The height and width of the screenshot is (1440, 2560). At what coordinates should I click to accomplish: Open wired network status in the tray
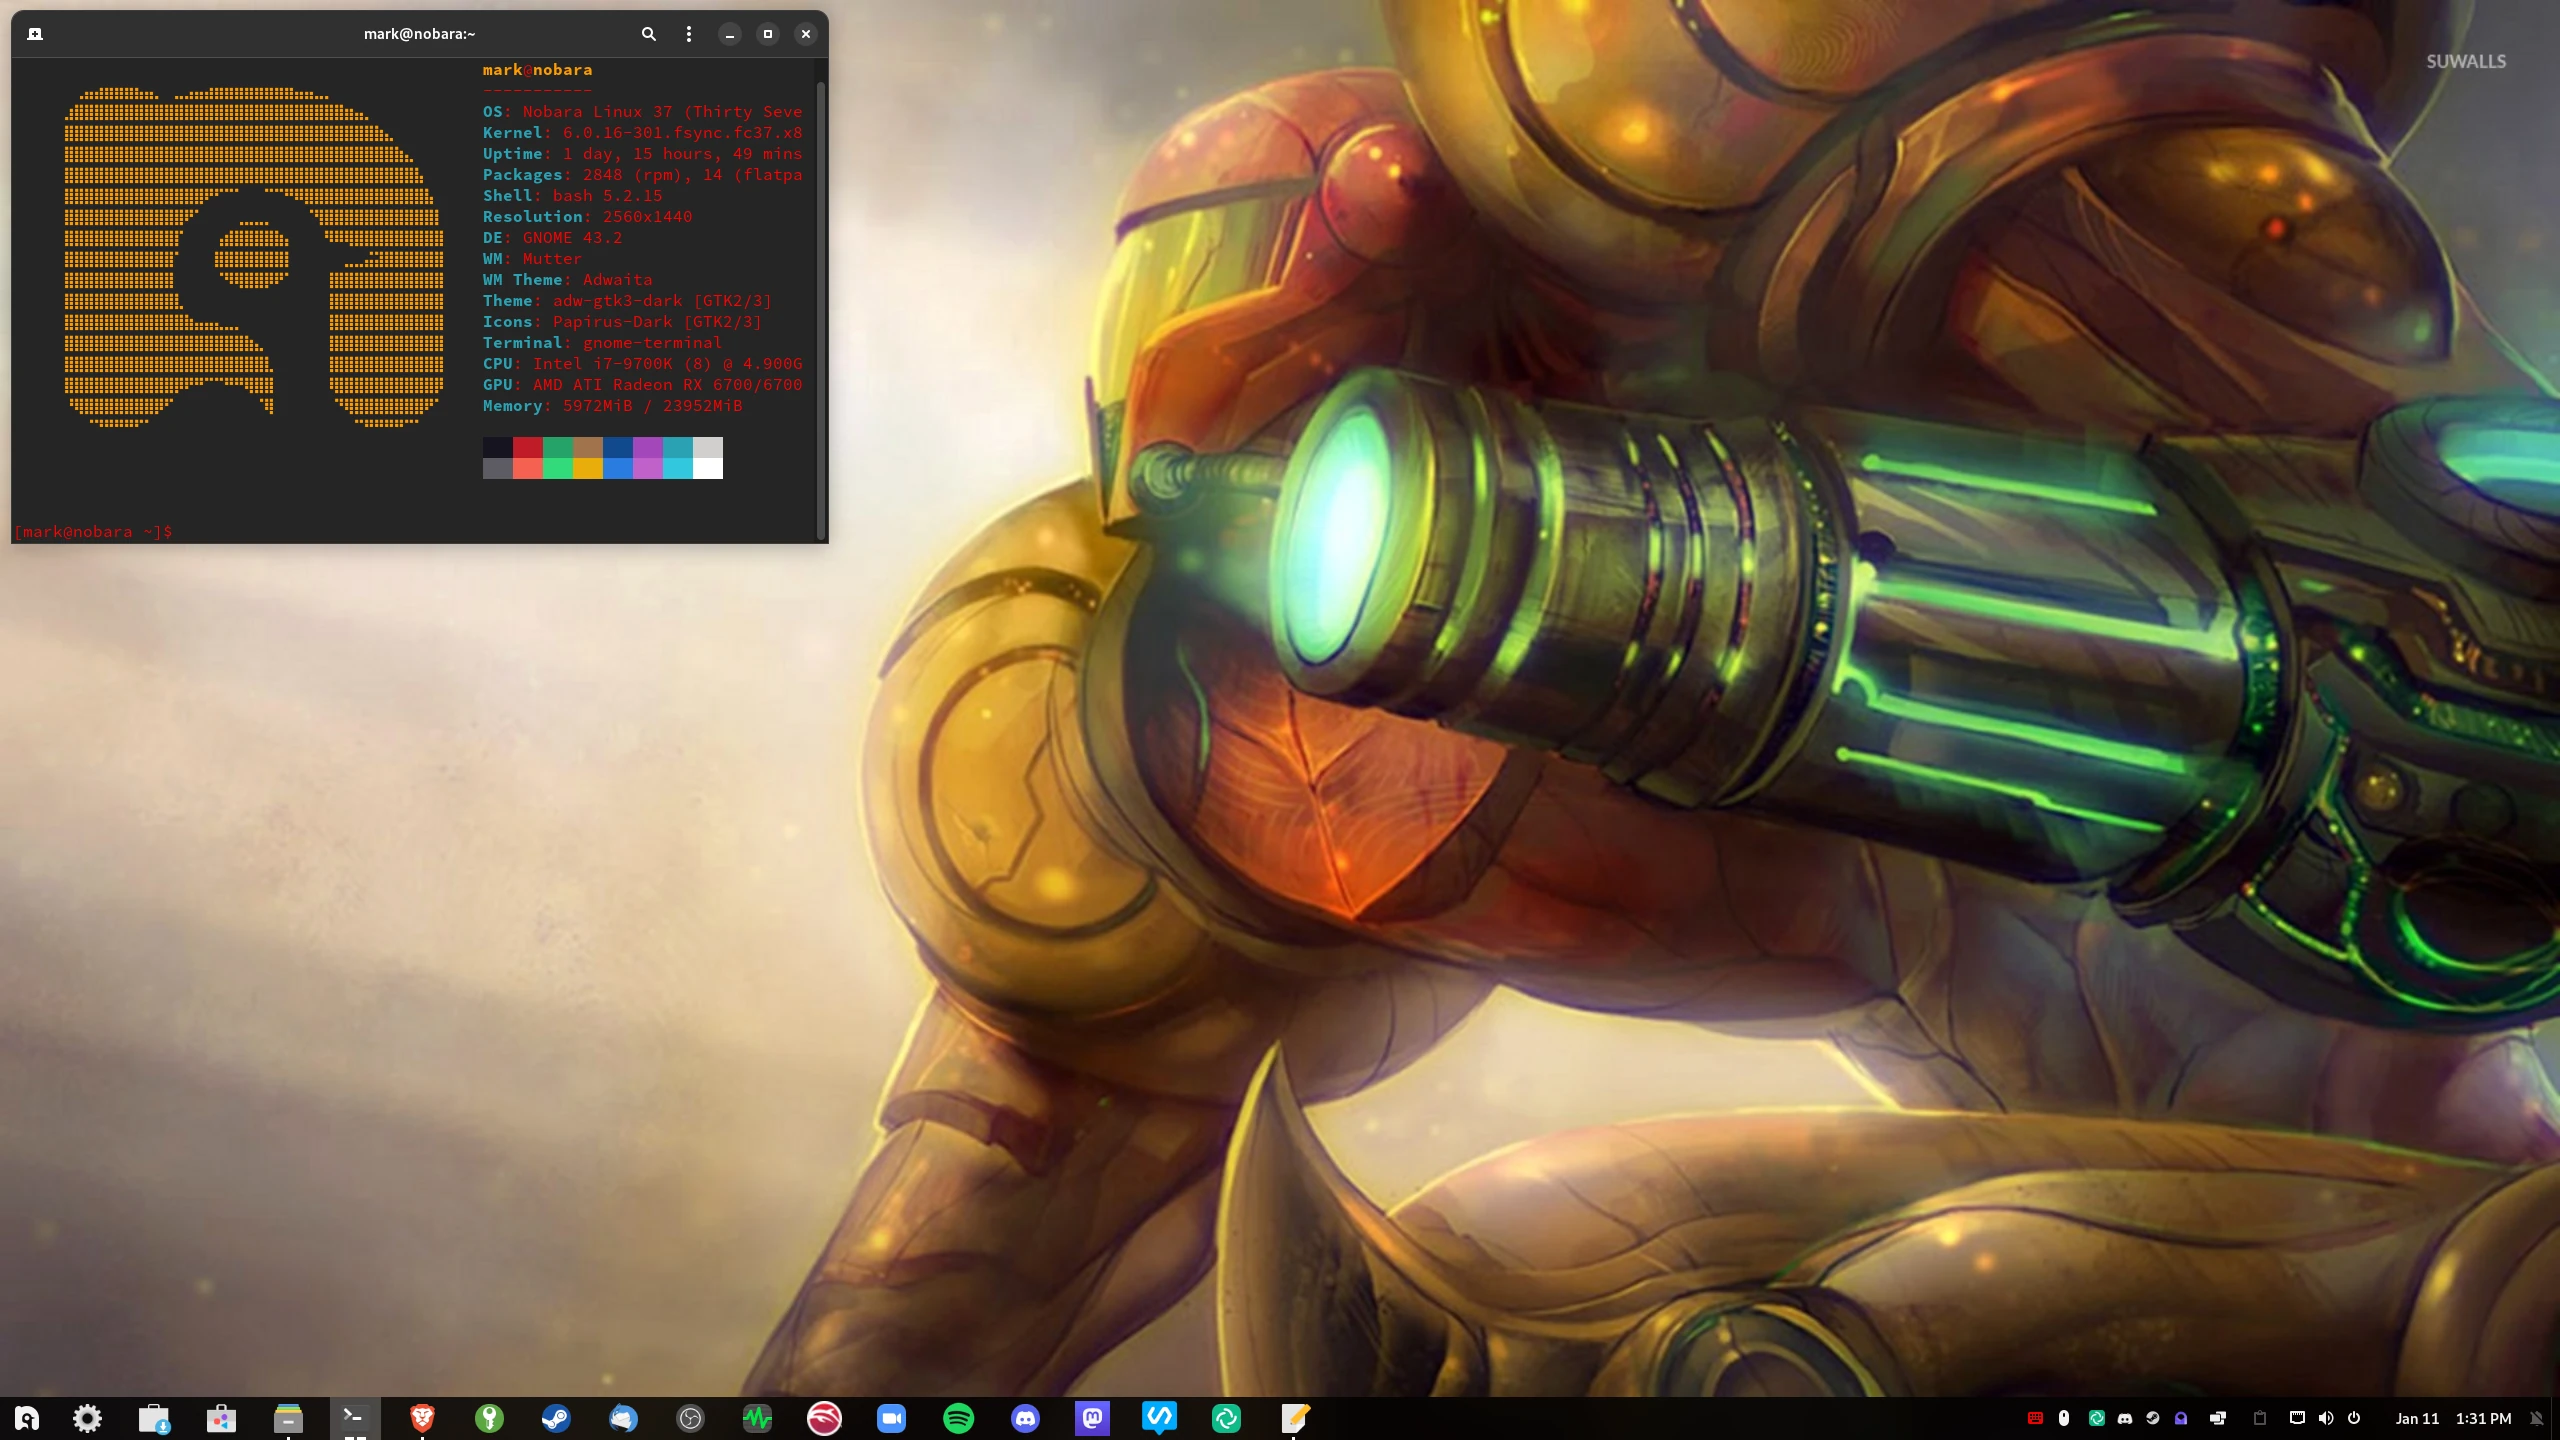pyautogui.click(x=2297, y=1418)
